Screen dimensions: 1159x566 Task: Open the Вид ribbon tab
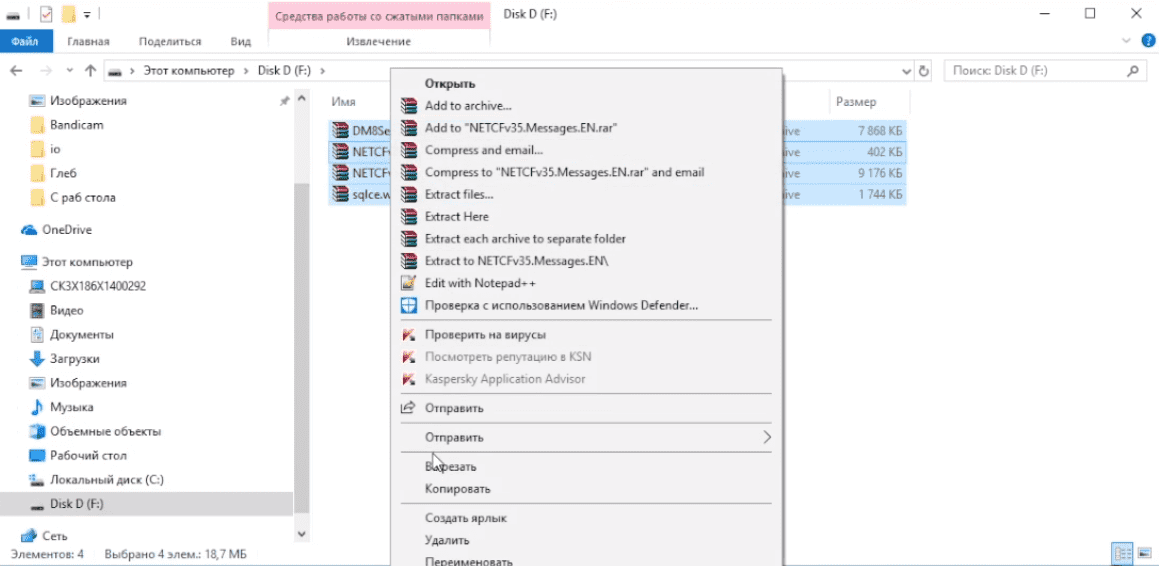(x=240, y=41)
